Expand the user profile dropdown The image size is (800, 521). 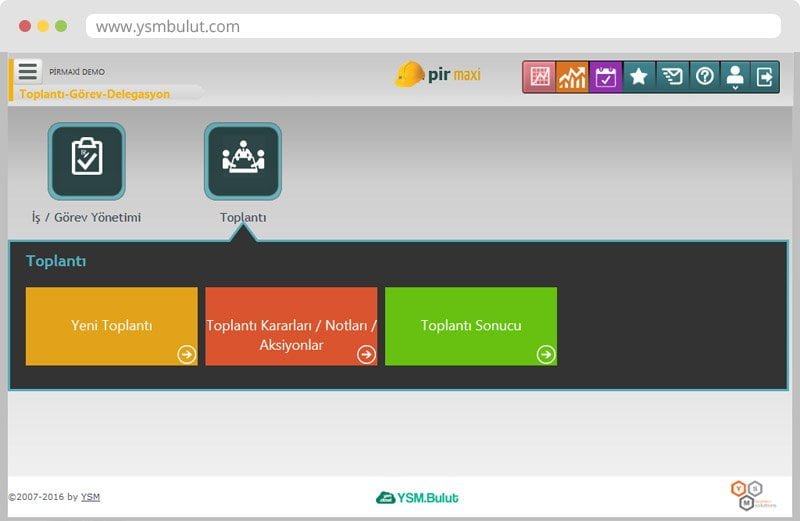[x=735, y=77]
